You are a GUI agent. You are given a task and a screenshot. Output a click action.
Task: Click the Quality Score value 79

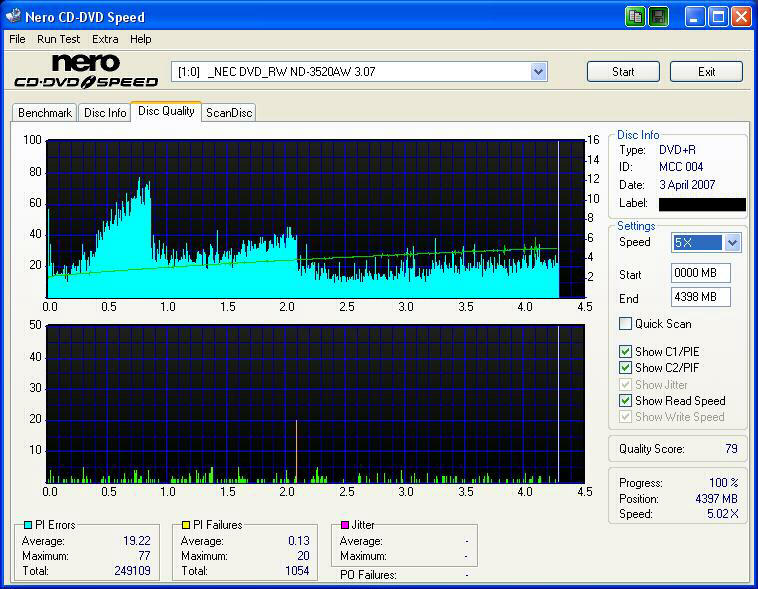731,449
